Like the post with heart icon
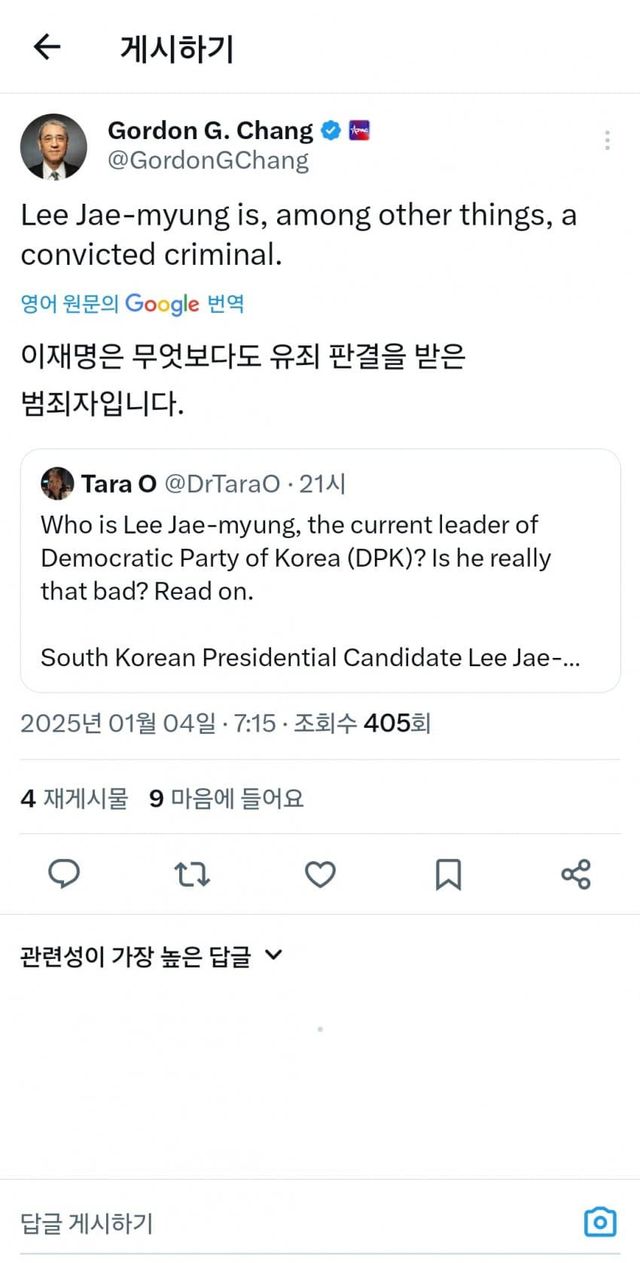This screenshot has width=640, height=1263. point(320,875)
